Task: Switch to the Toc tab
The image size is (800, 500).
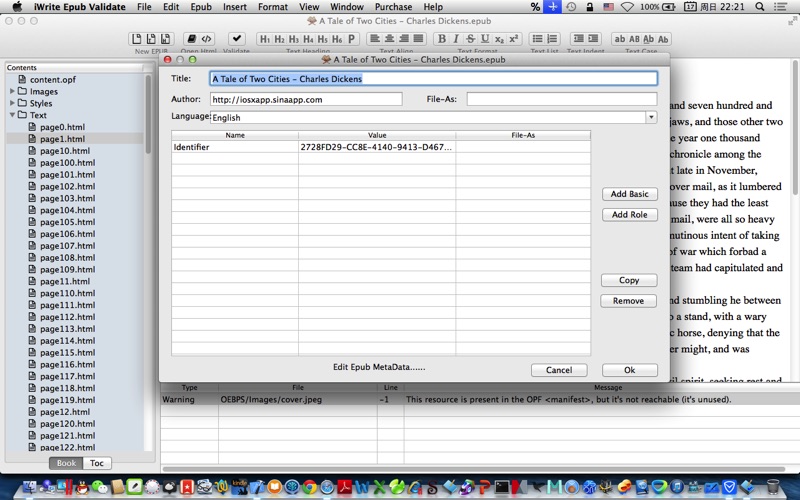Action: coord(96,463)
